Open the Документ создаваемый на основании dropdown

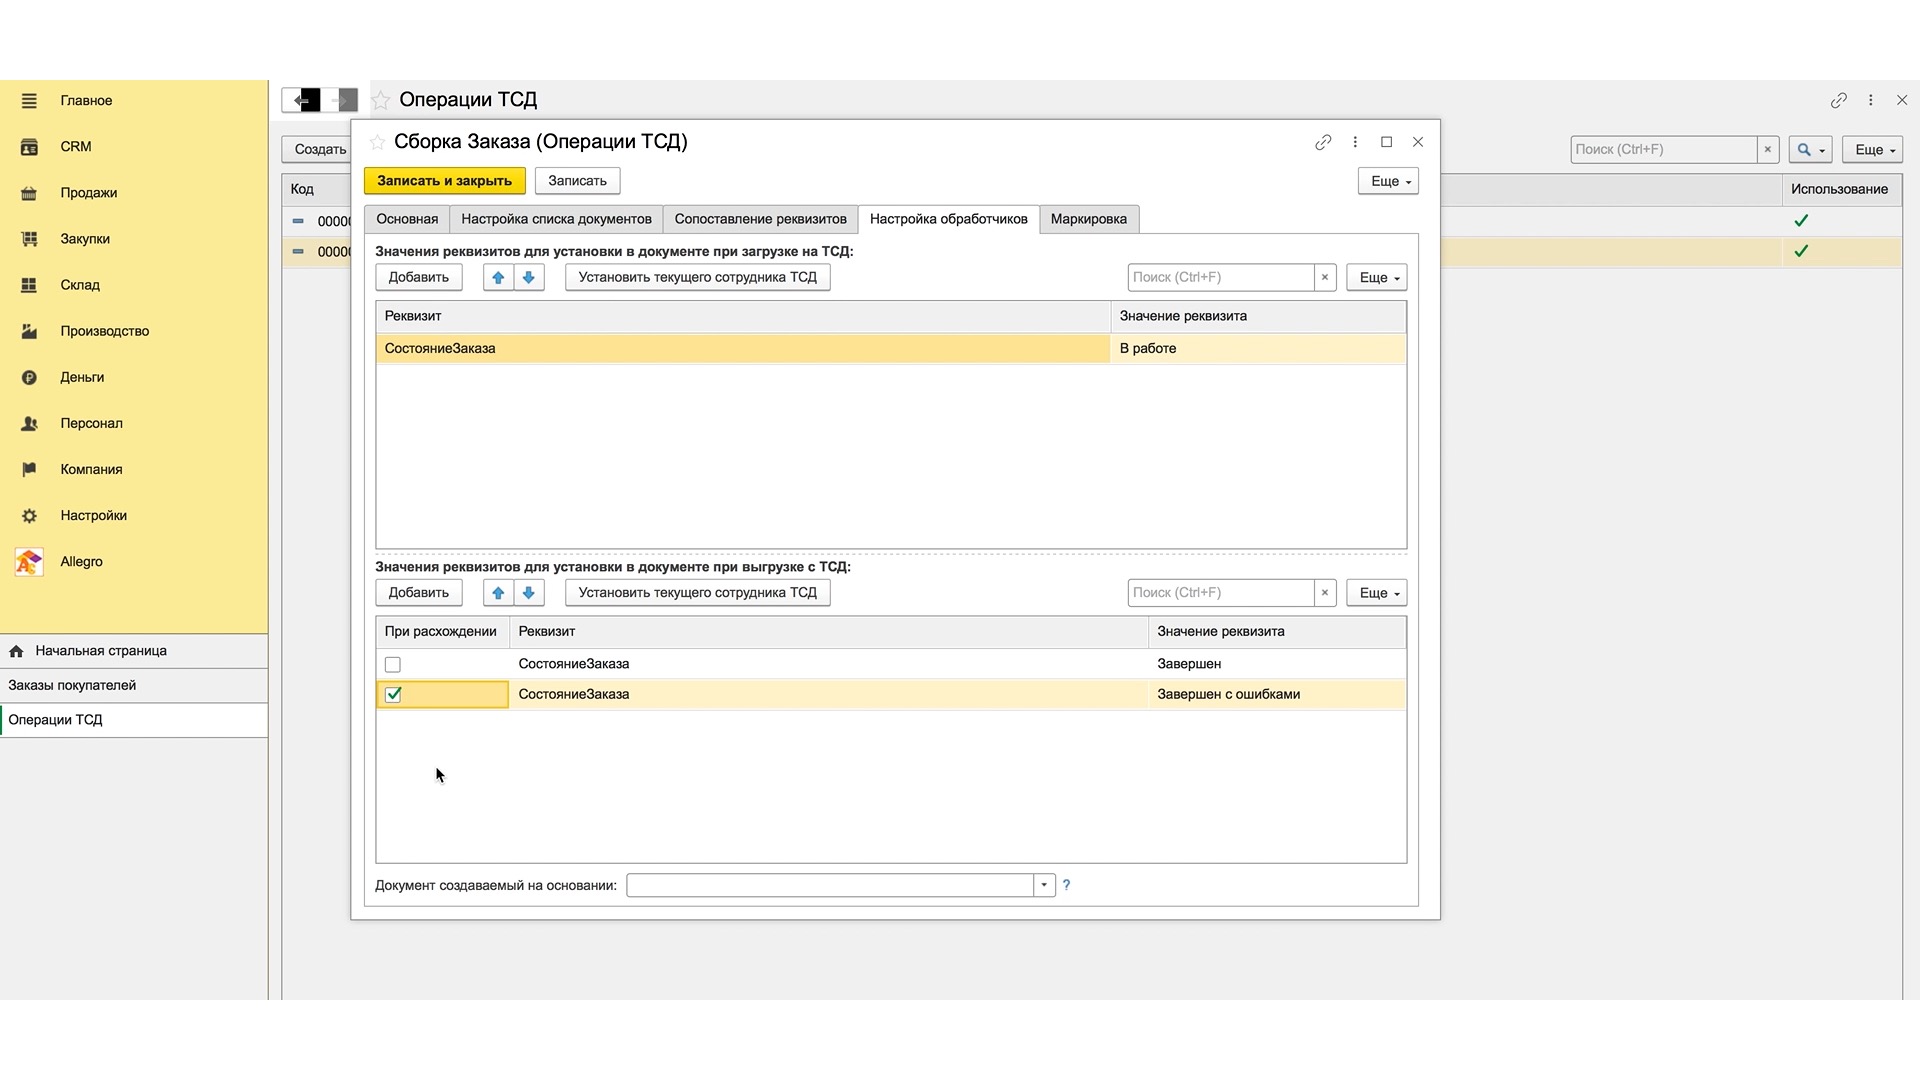click(1044, 885)
